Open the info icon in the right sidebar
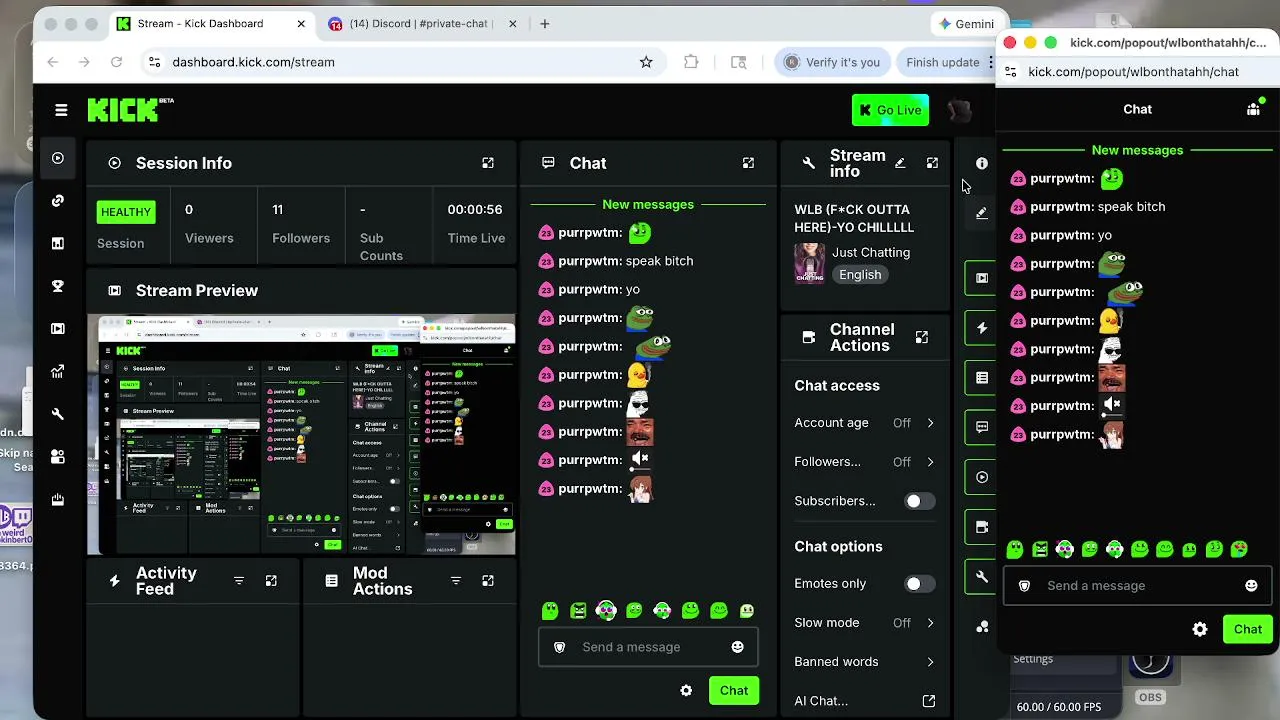 [982, 163]
